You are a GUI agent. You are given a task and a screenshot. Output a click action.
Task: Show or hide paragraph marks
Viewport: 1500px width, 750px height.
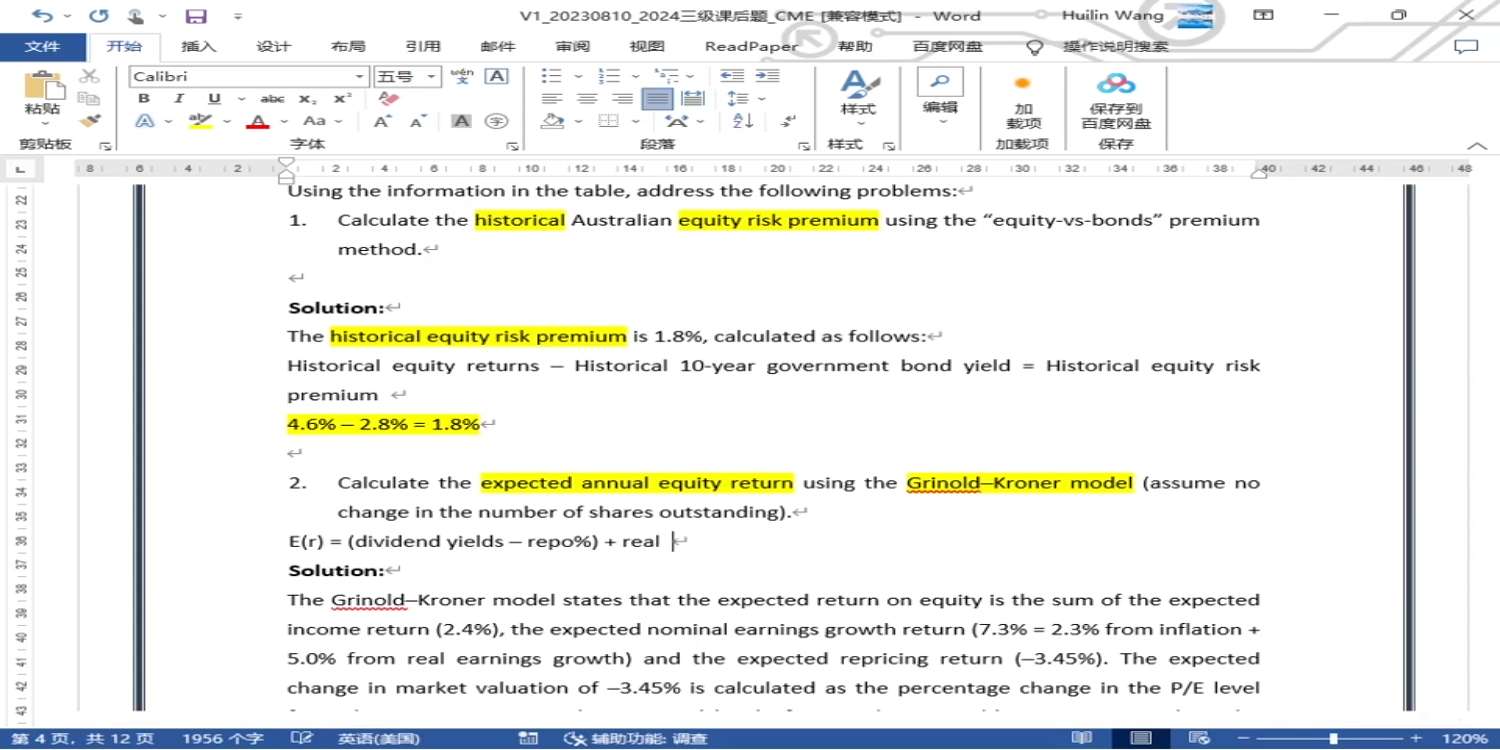[x=789, y=121]
